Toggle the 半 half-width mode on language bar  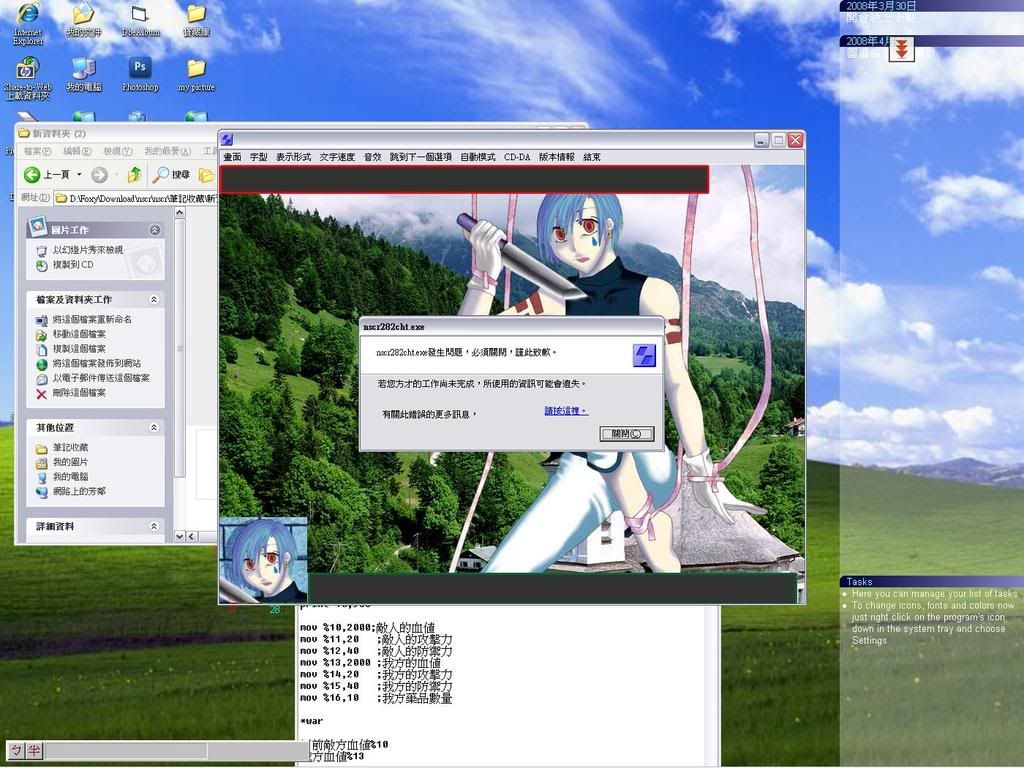tap(33, 750)
